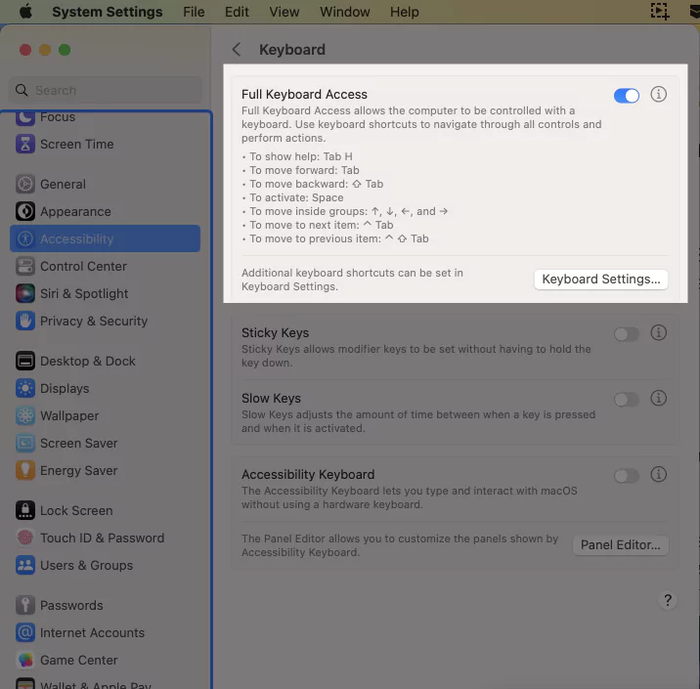Show info for Slow Keys
700x689 pixels.
click(658, 398)
